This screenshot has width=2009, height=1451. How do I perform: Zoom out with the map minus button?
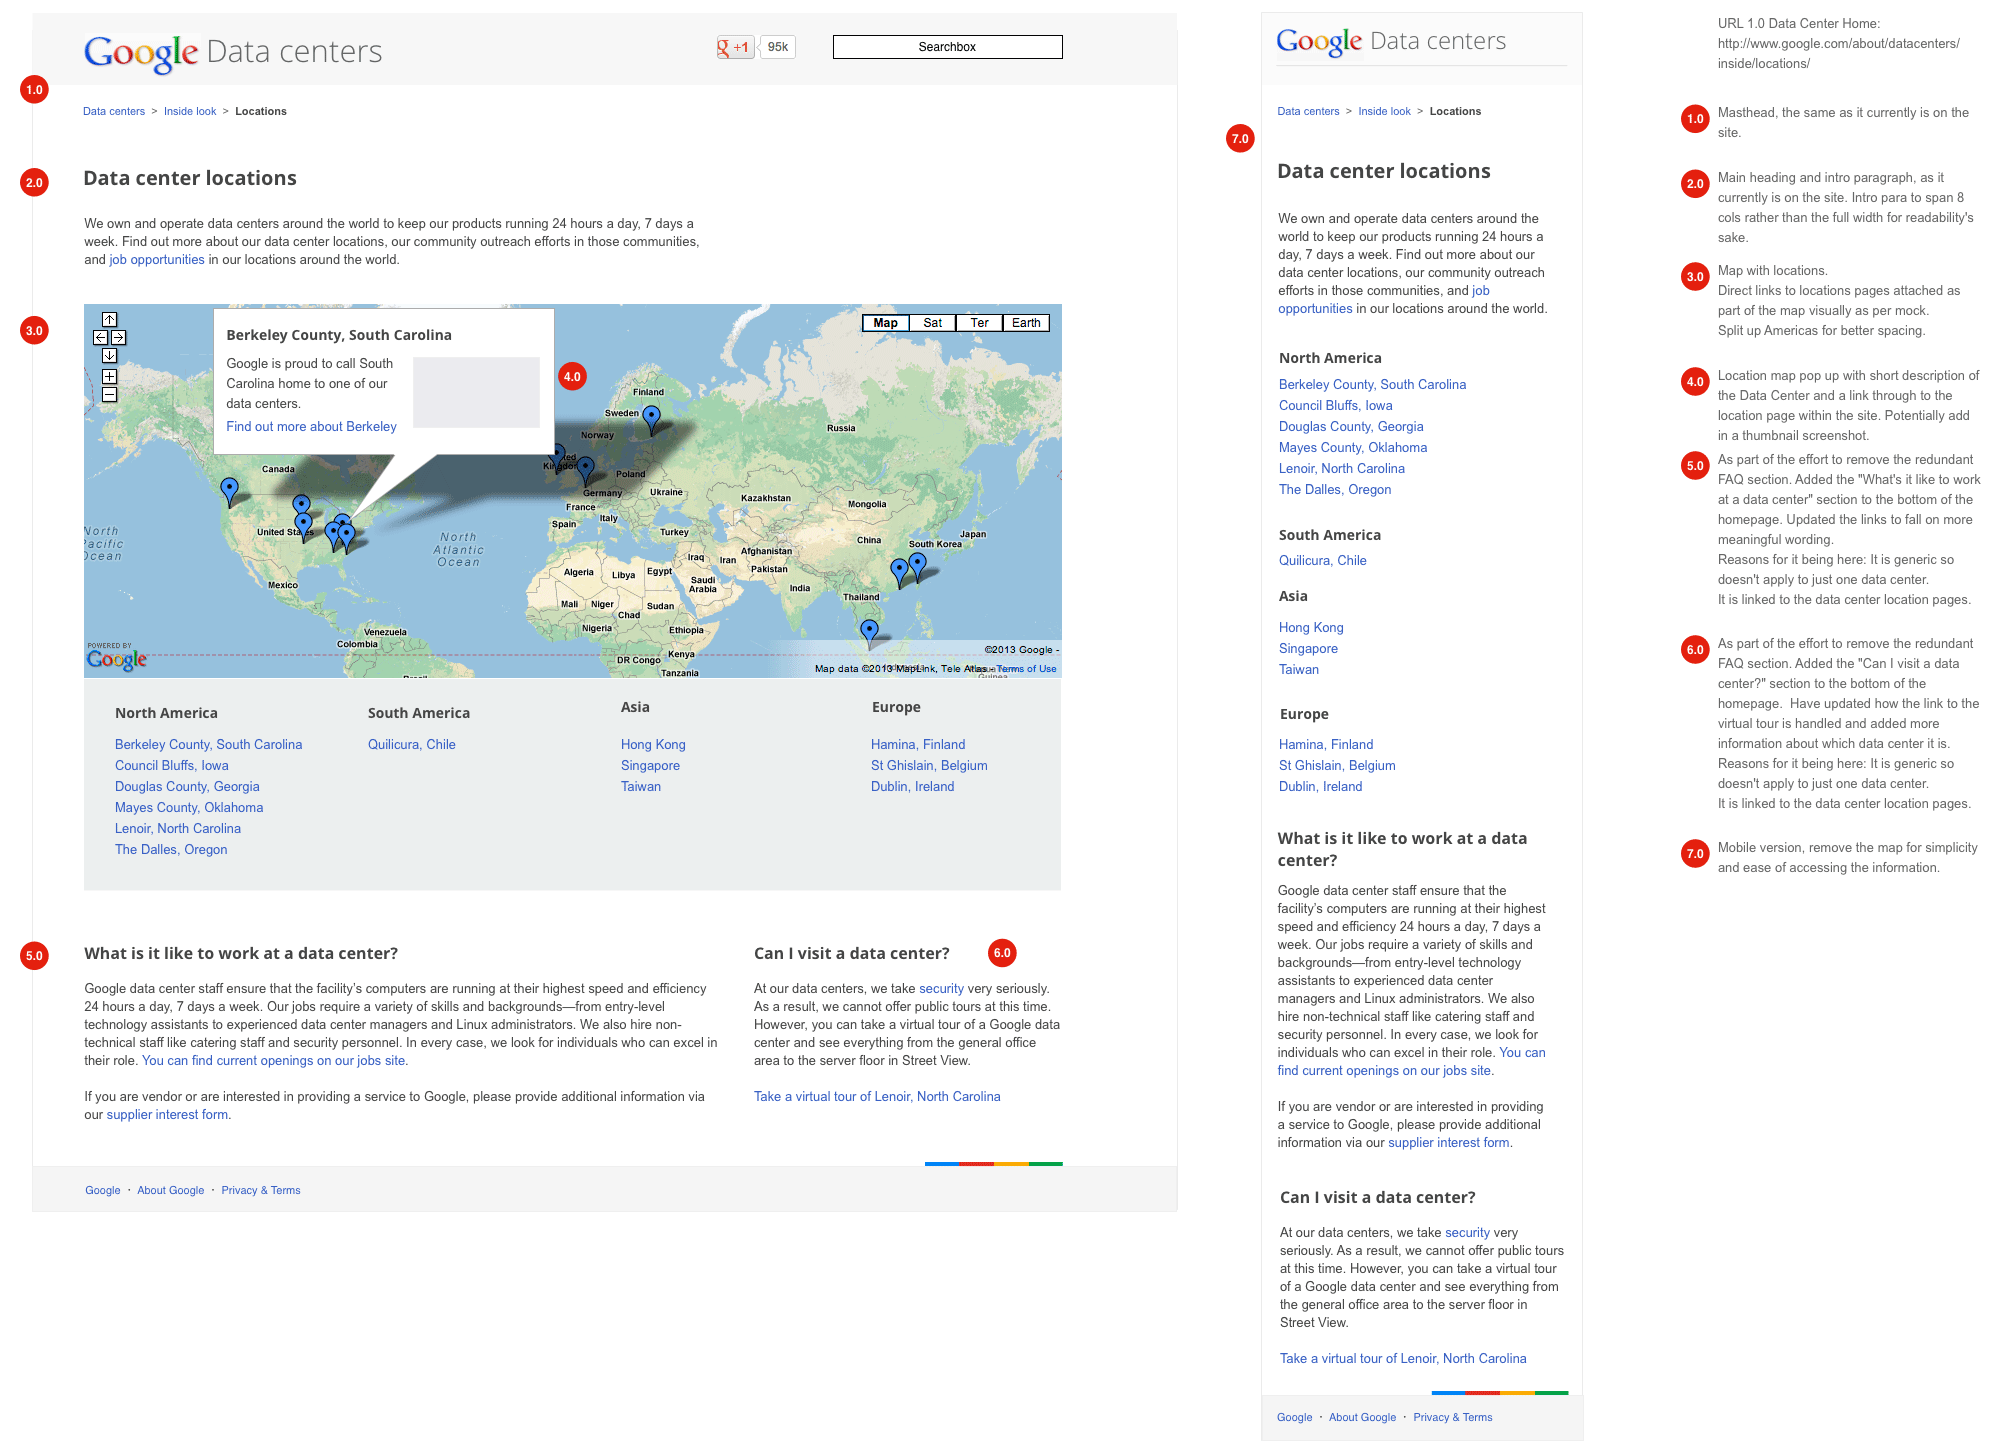[x=110, y=395]
